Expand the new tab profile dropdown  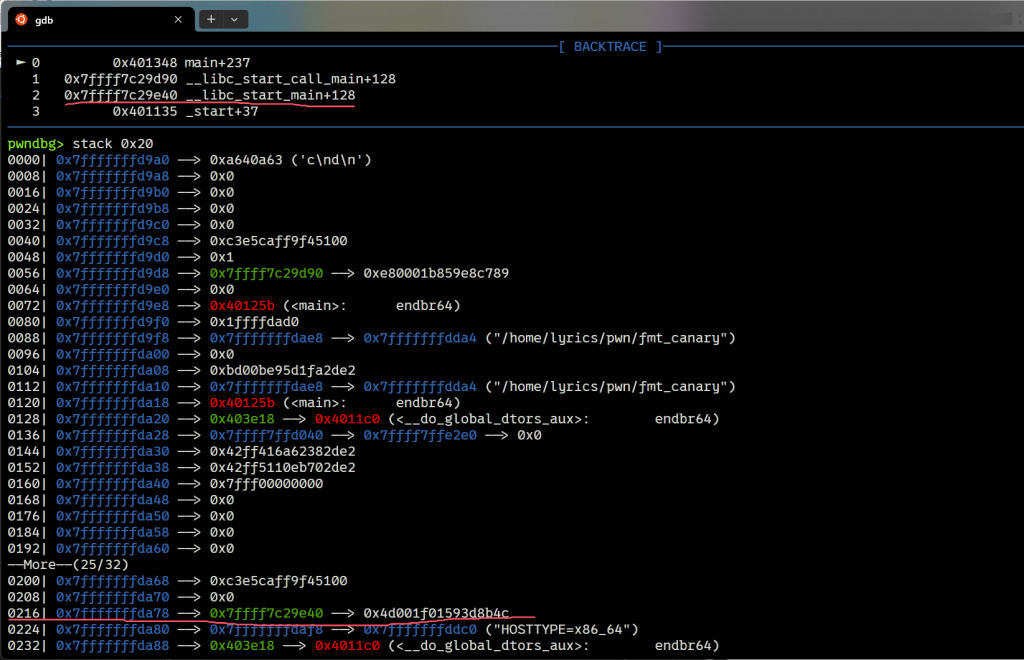coord(235,19)
